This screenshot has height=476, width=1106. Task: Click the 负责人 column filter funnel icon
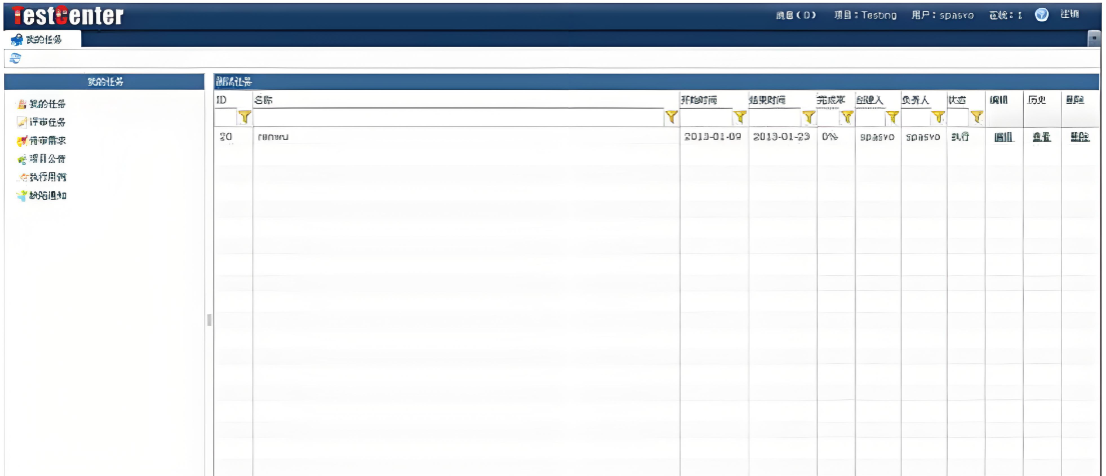(938, 117)
